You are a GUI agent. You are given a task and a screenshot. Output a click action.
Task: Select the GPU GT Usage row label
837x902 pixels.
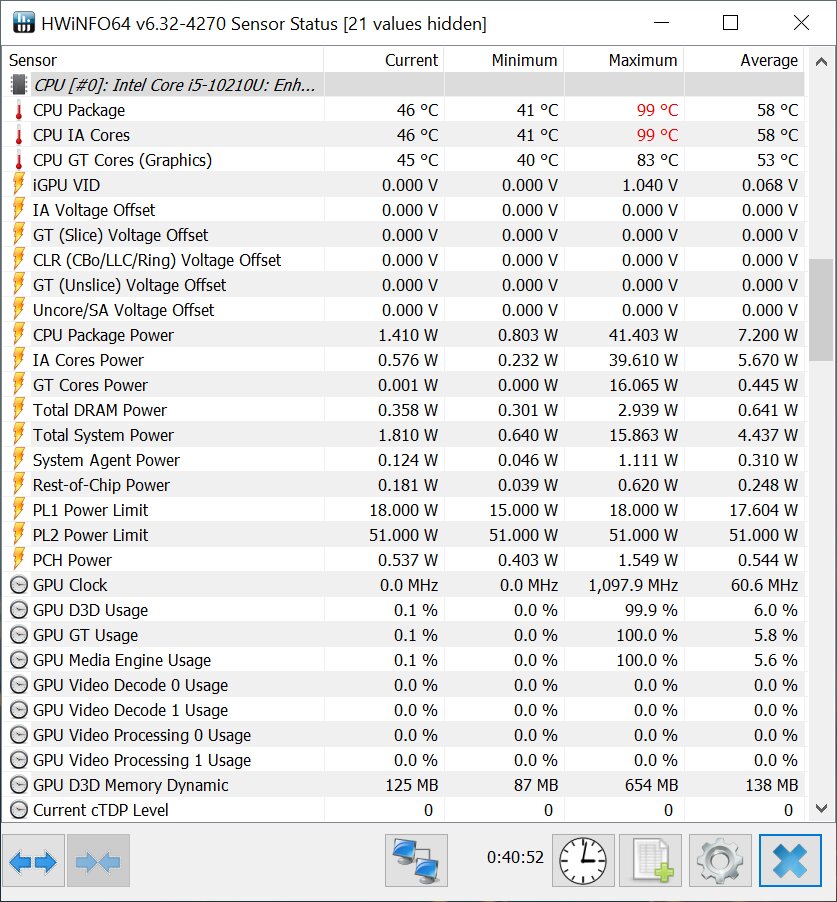[85, 635]
